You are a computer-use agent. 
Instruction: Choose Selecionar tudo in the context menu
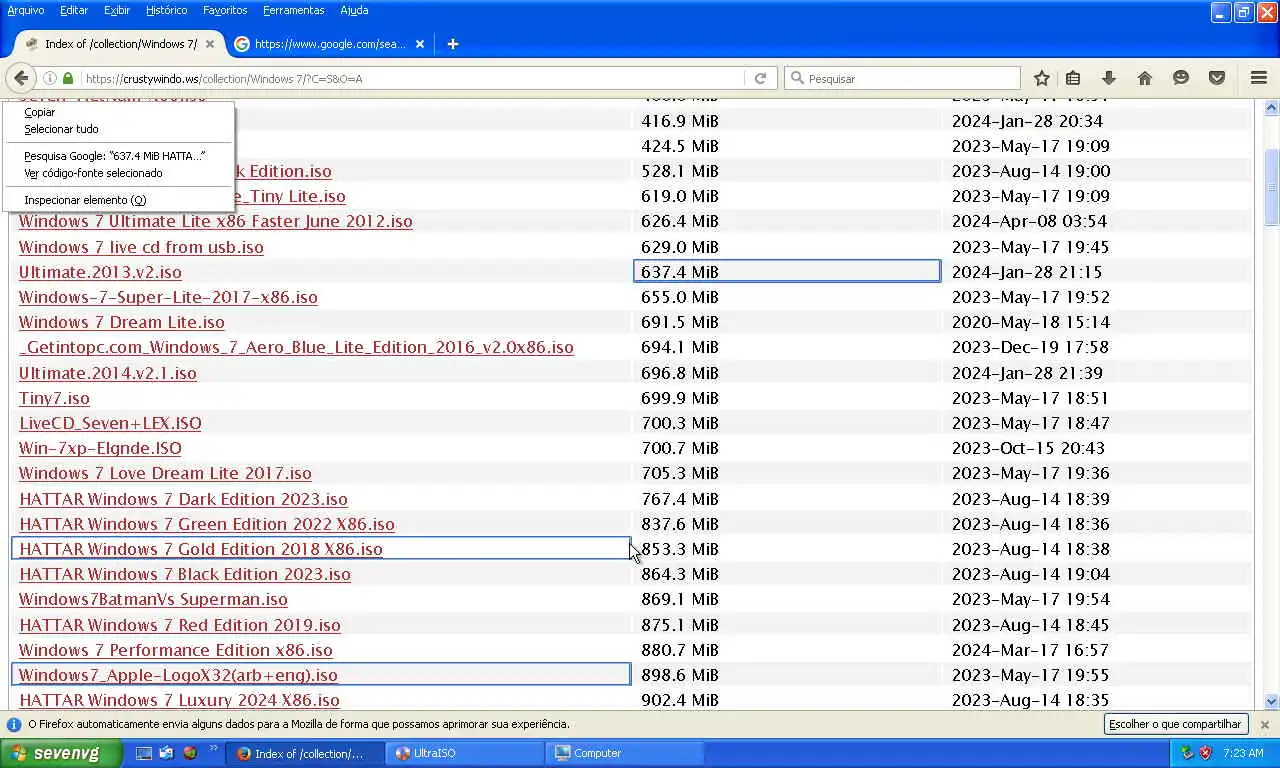tap(118, 129)
